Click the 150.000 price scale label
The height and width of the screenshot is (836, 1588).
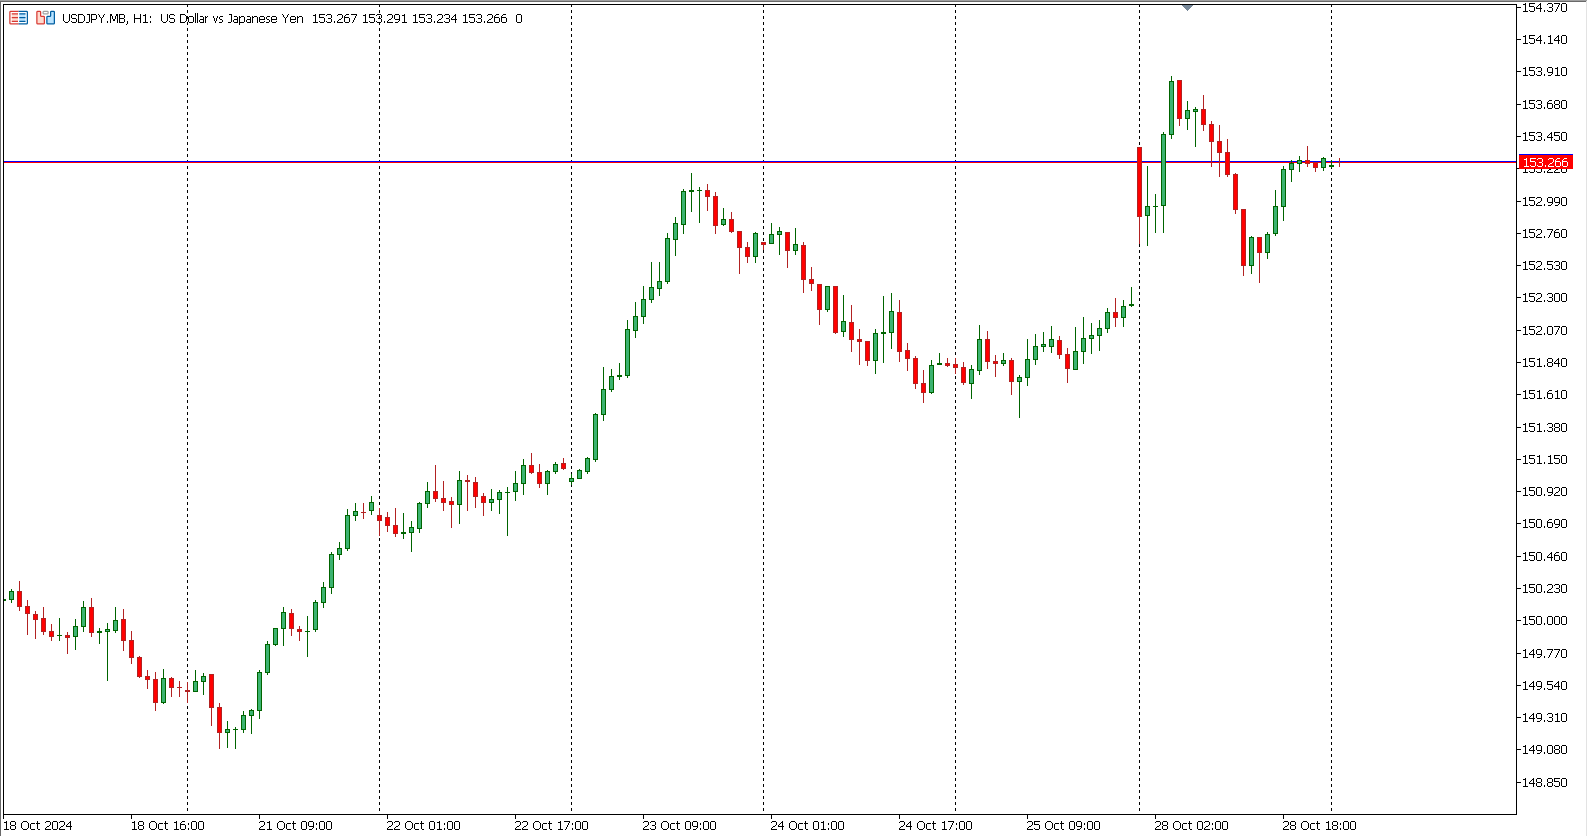1545,621
